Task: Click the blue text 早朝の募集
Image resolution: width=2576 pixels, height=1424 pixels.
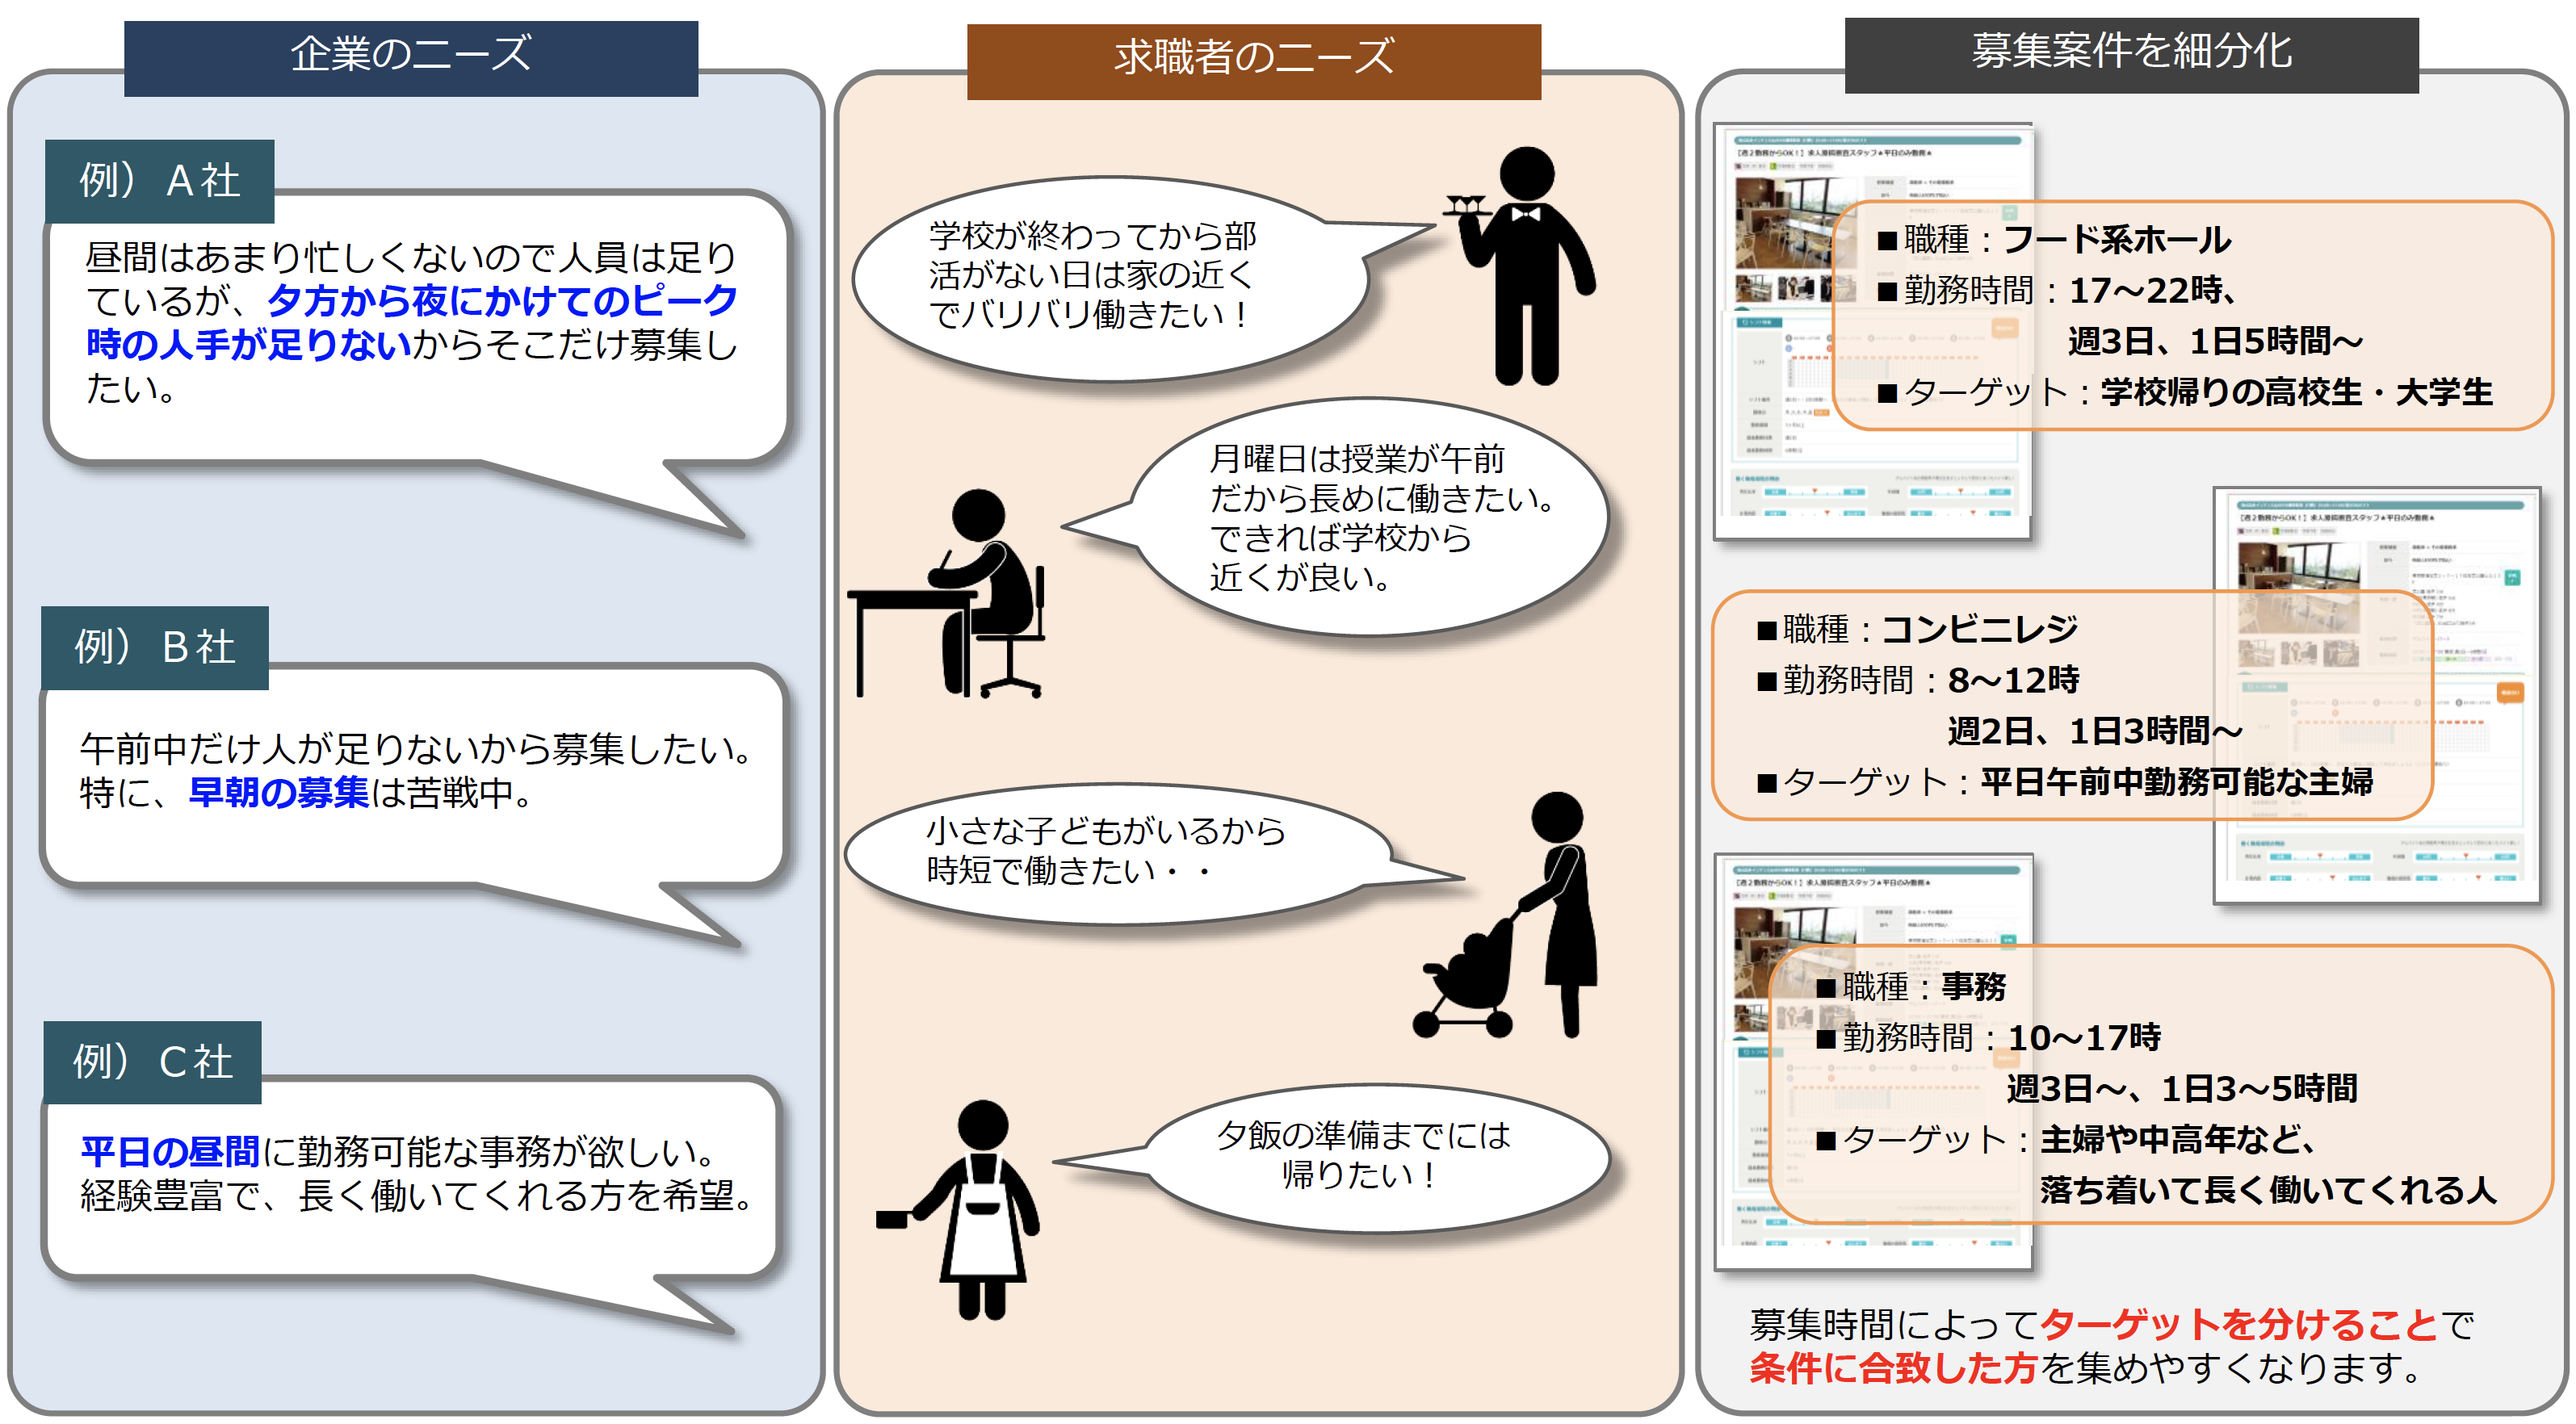Action: click(x=279, y=793)
